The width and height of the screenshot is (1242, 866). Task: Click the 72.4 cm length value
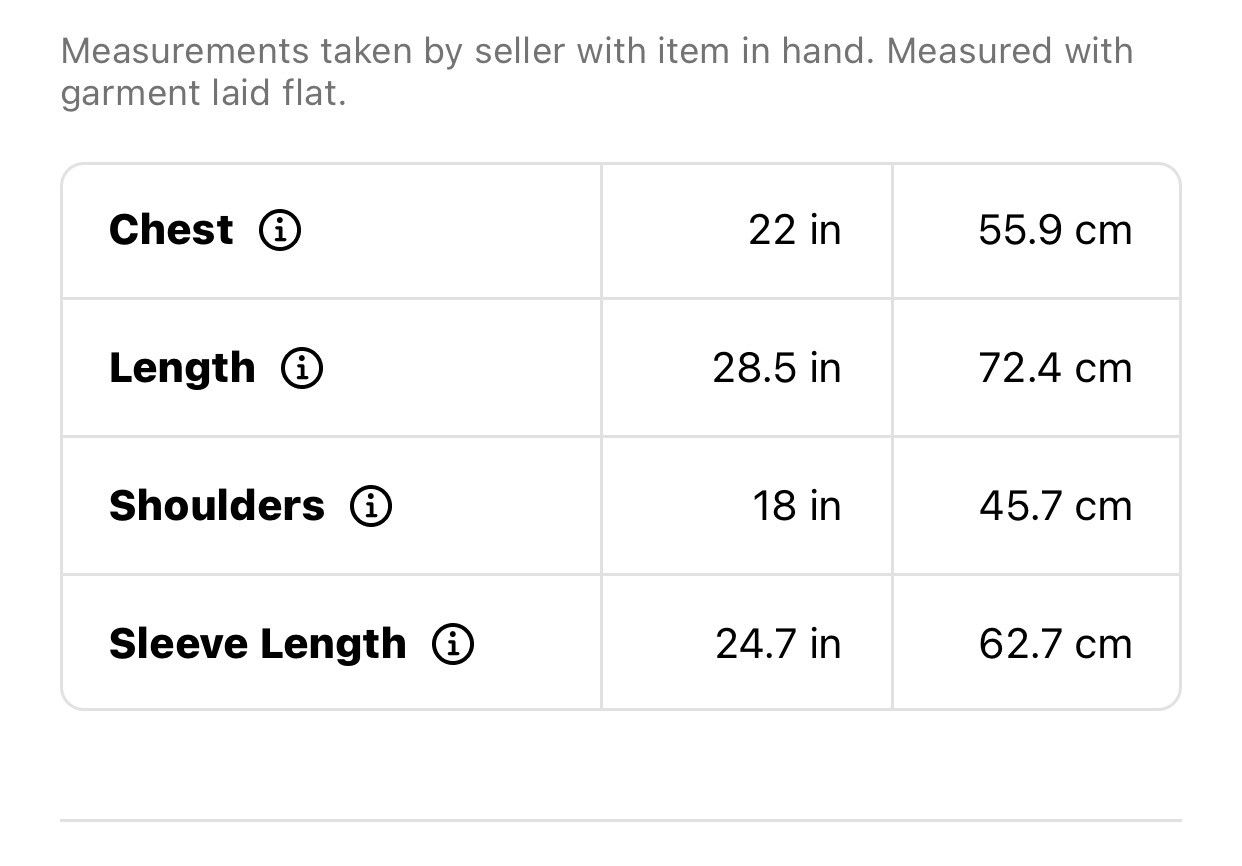tap(1055, 369)
